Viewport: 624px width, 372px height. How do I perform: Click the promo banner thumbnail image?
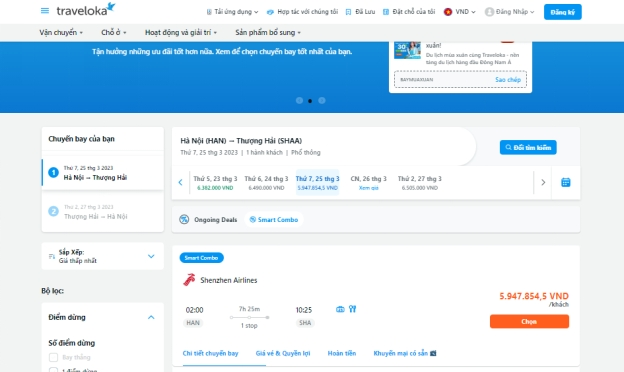407,51
